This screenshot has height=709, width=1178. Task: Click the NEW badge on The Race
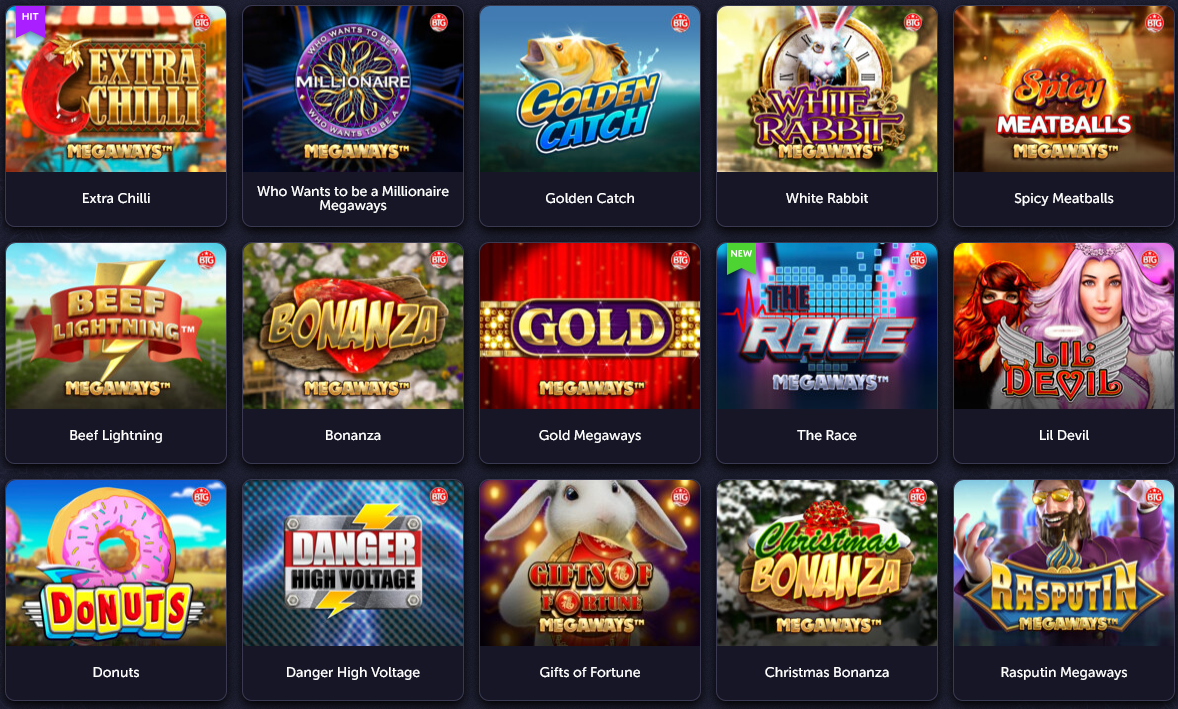[741, 255]
